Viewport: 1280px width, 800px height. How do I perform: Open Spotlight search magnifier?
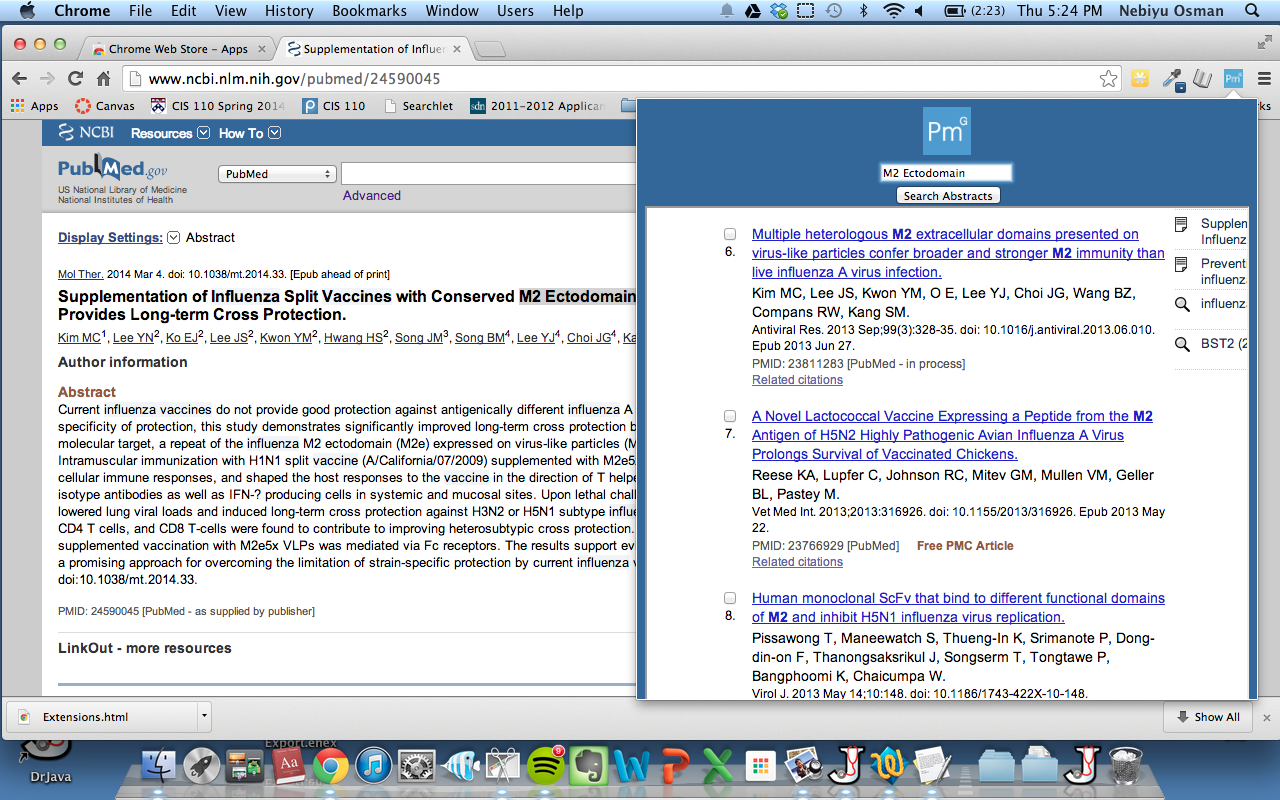point(1252,11)
